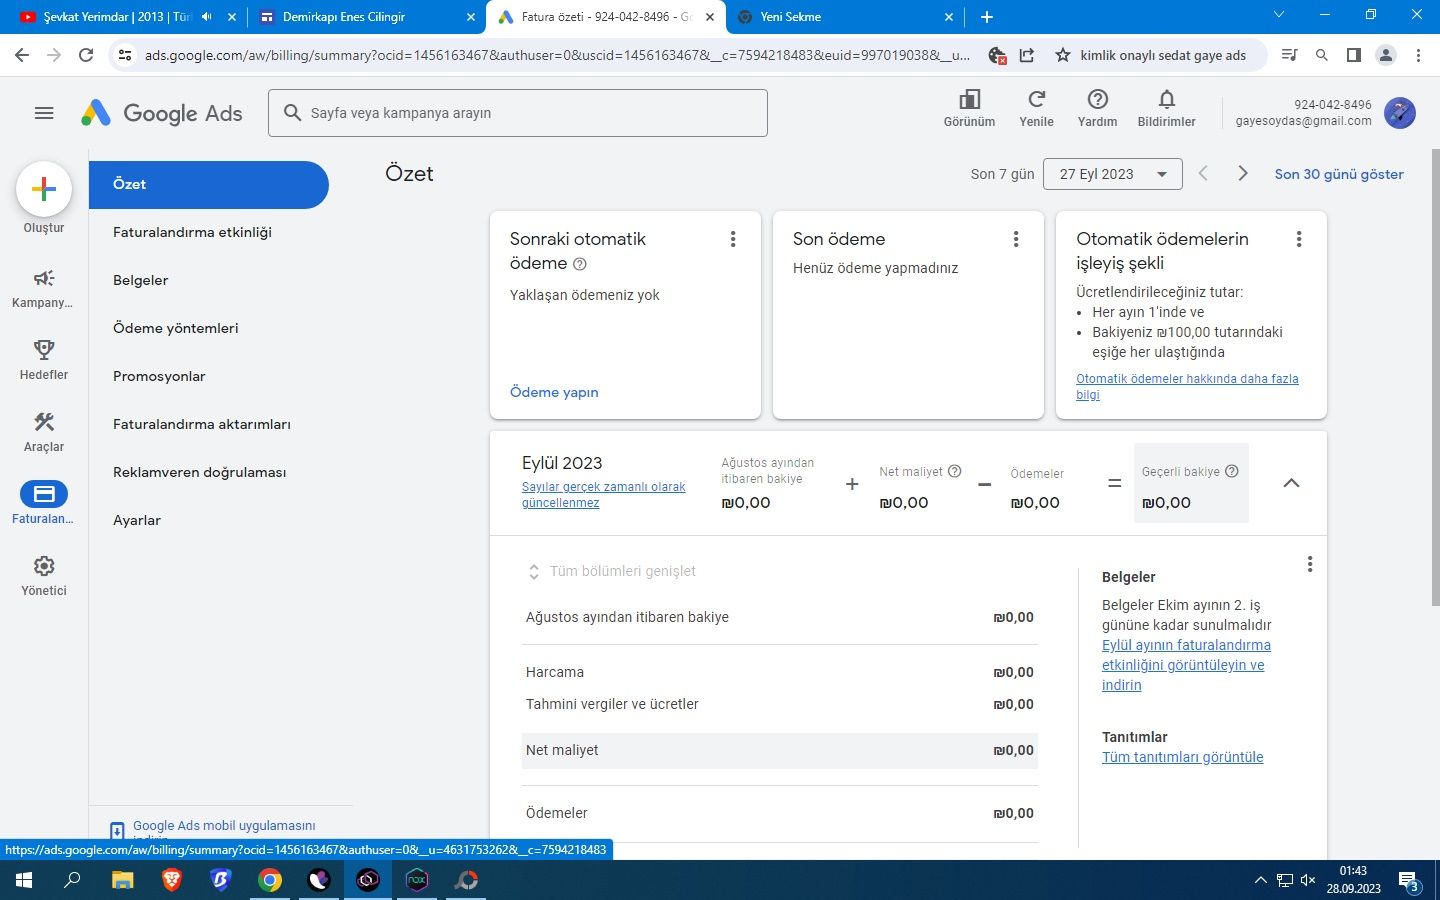Click Sayfa veya kampanya arayın search field
This screenshot has height=900, width=1440.
click(x=518, y=113)
